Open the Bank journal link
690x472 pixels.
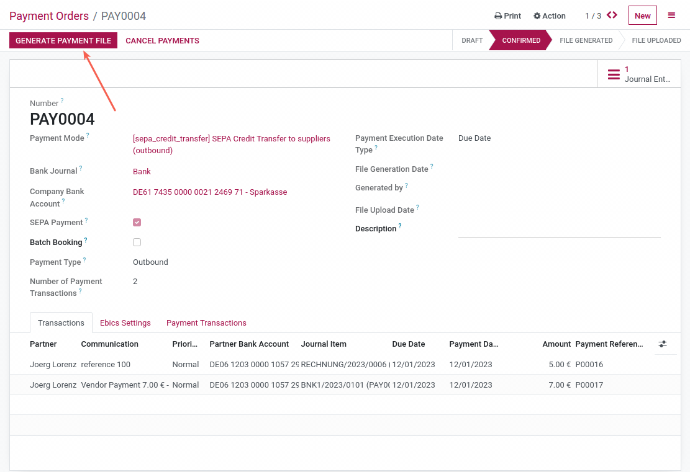point(141,171)
